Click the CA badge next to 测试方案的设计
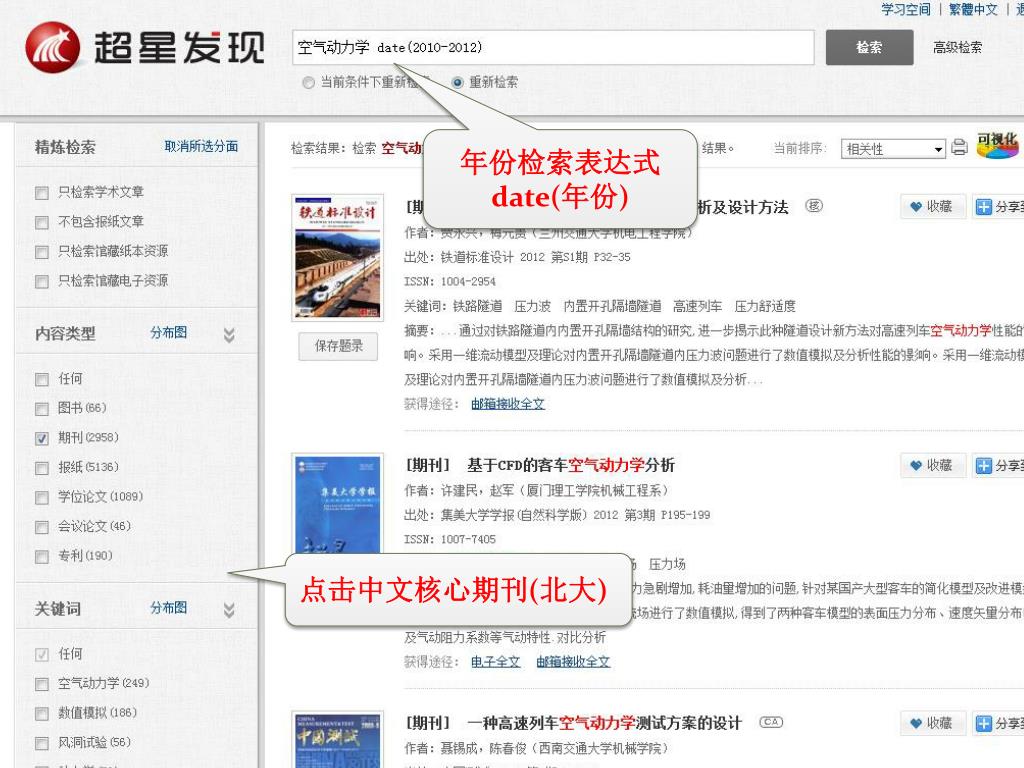 click(x=771, y=722)
